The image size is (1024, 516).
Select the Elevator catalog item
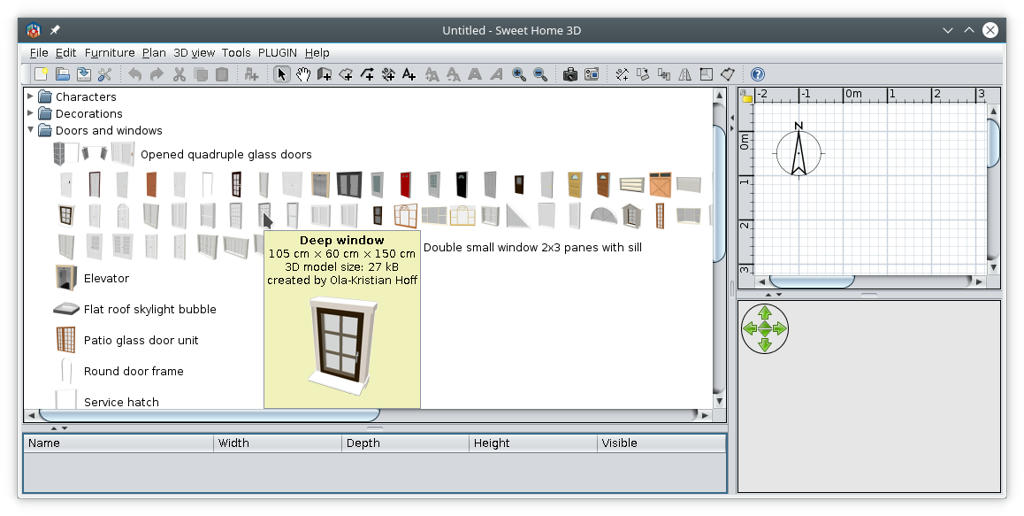point(93,278)
